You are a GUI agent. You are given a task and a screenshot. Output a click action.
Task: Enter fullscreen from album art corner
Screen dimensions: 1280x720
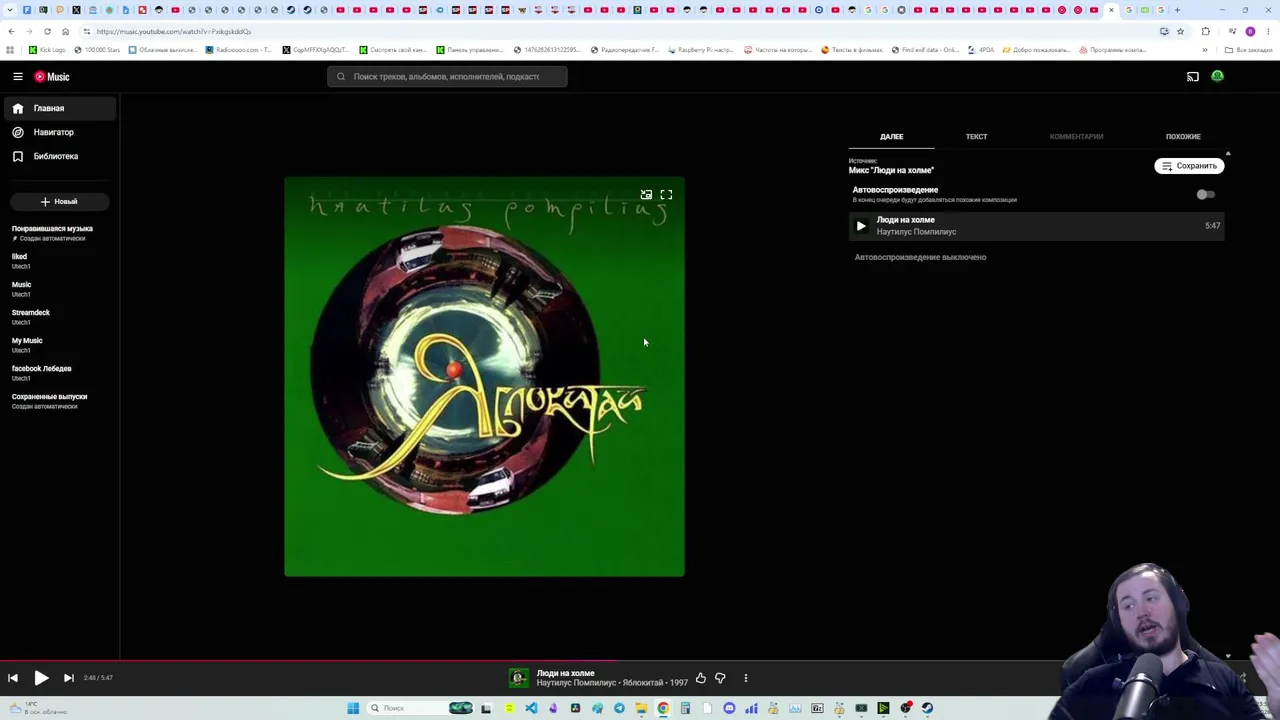[666, 195]
